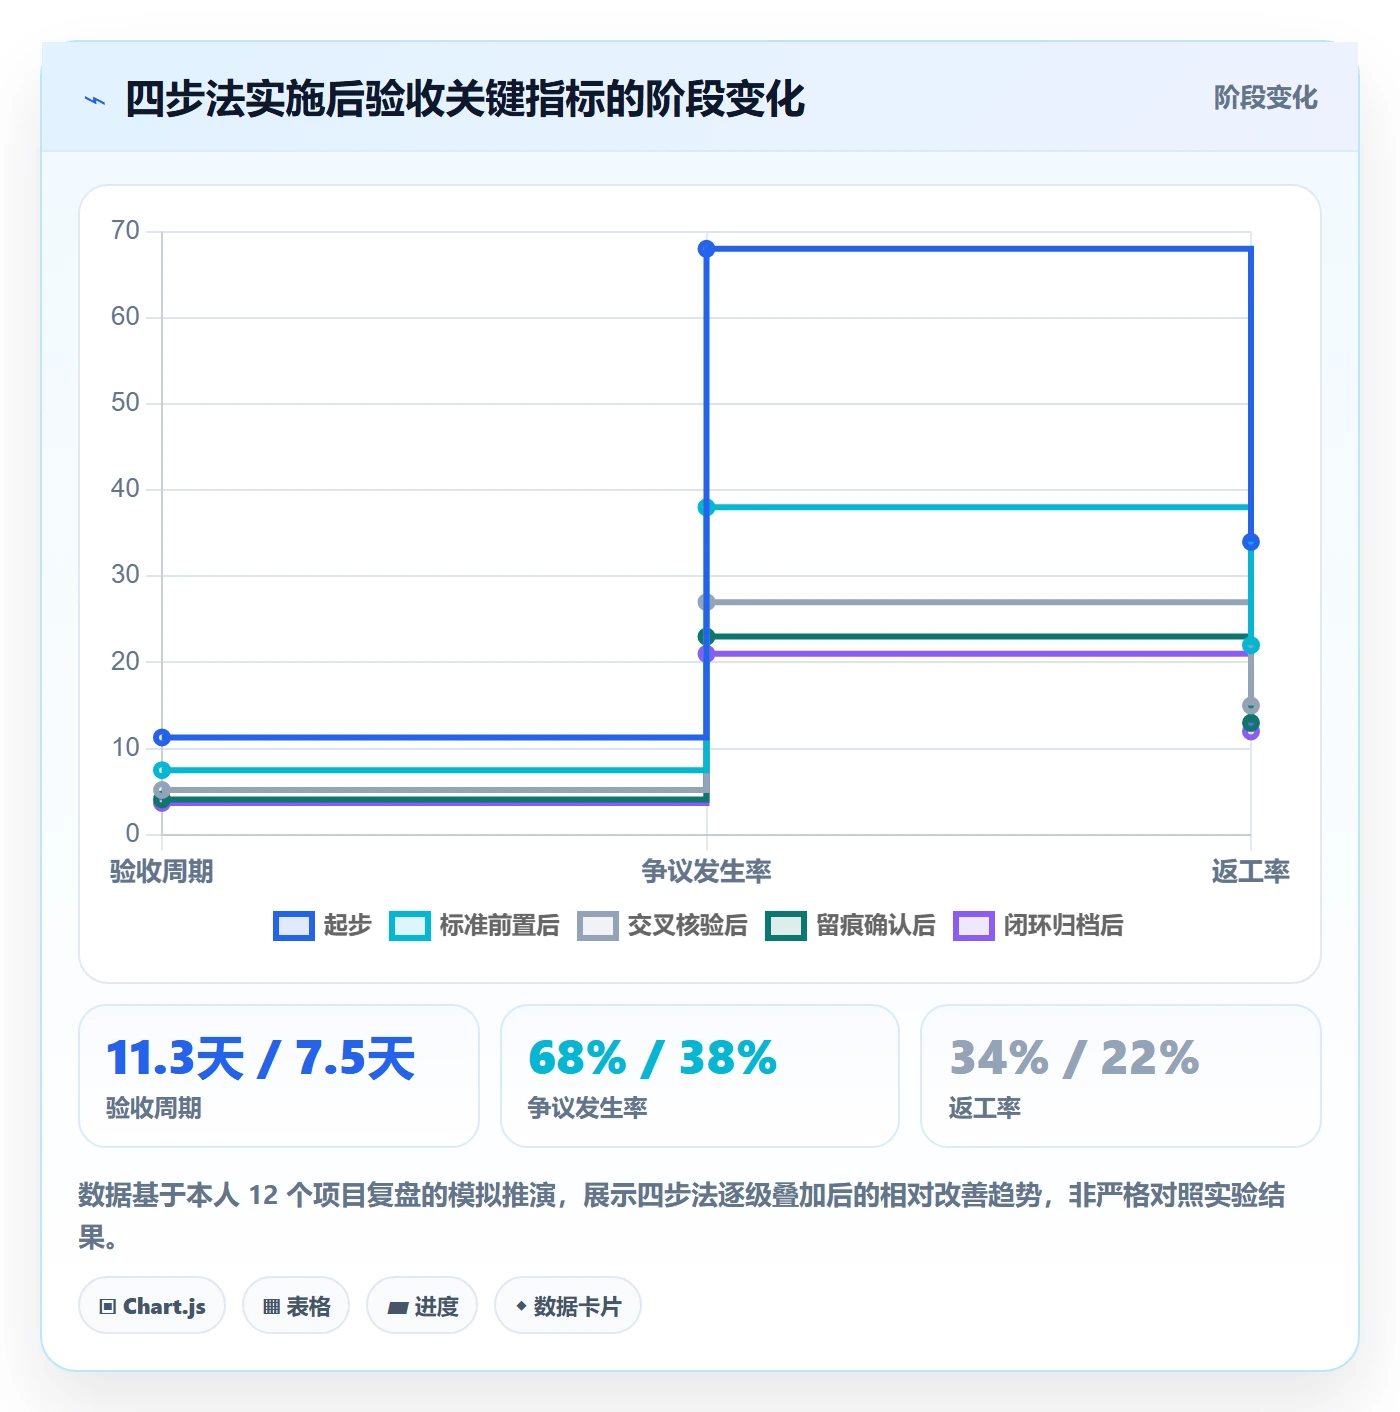1400x1412 pixels.
Task: Click the 数据卡片 tag pill
Action: coord(568,1306)
